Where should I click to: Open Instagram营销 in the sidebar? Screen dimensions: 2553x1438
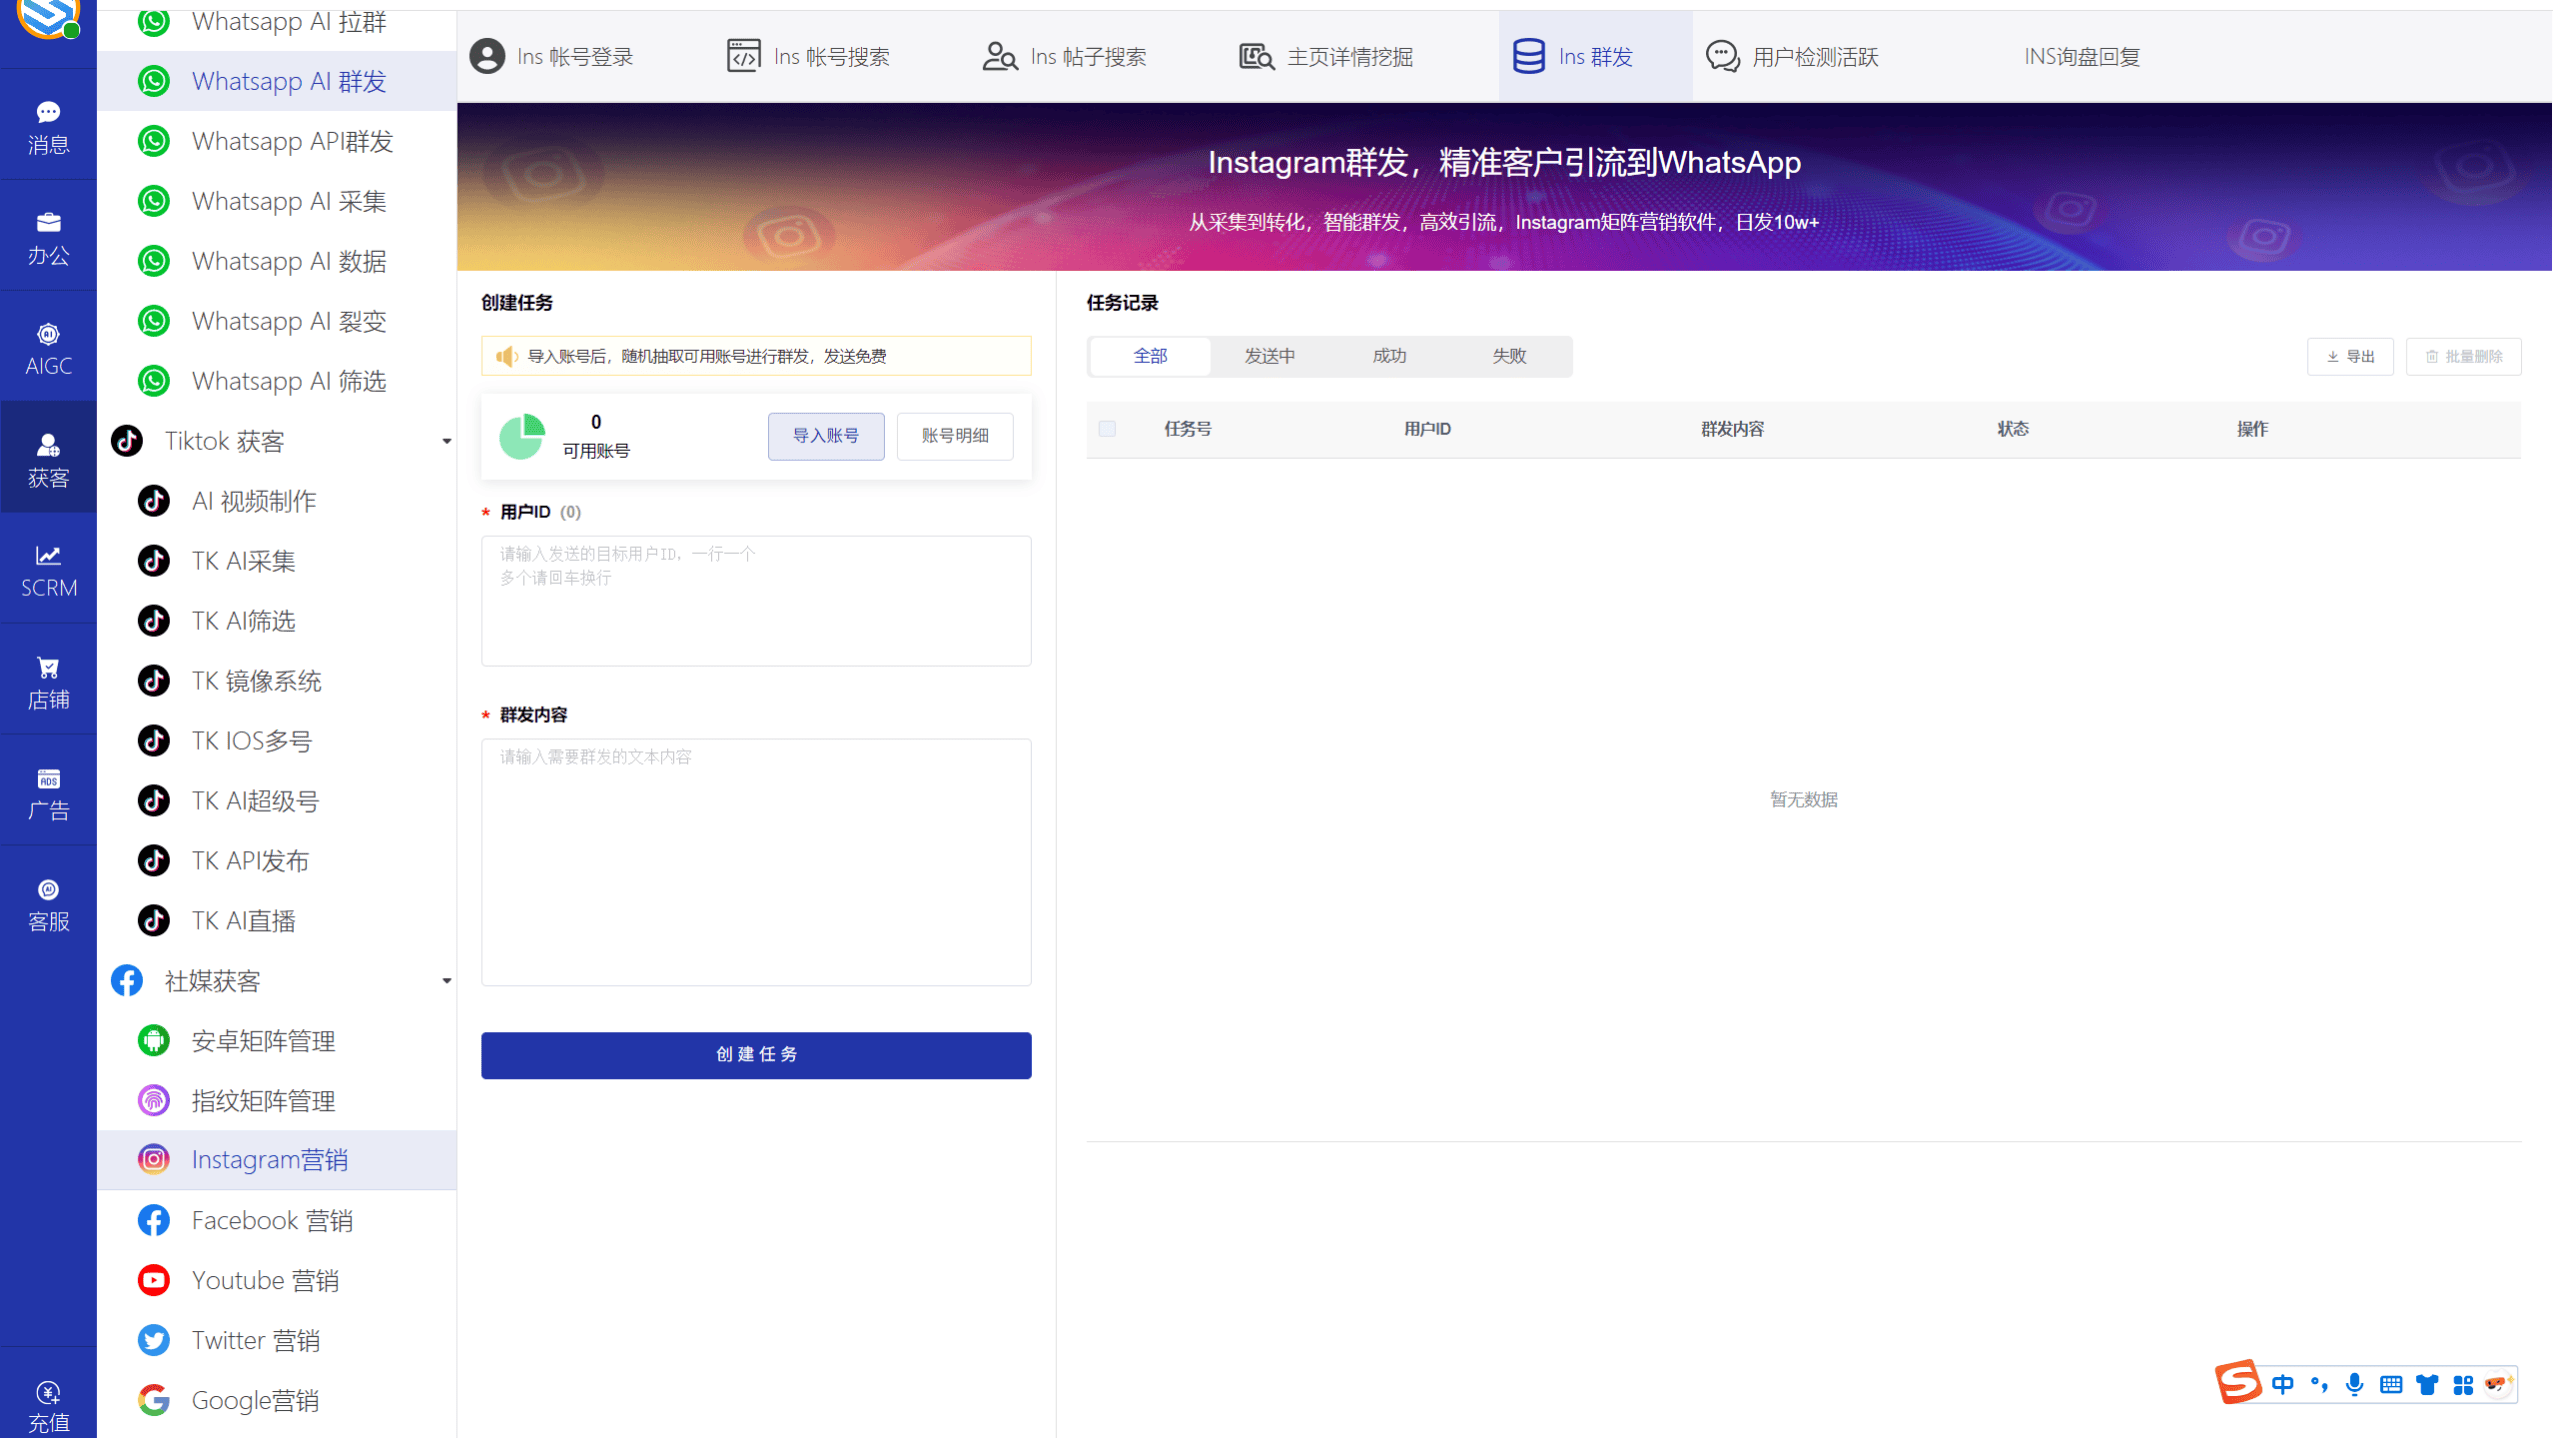(x=269, y=1160)
